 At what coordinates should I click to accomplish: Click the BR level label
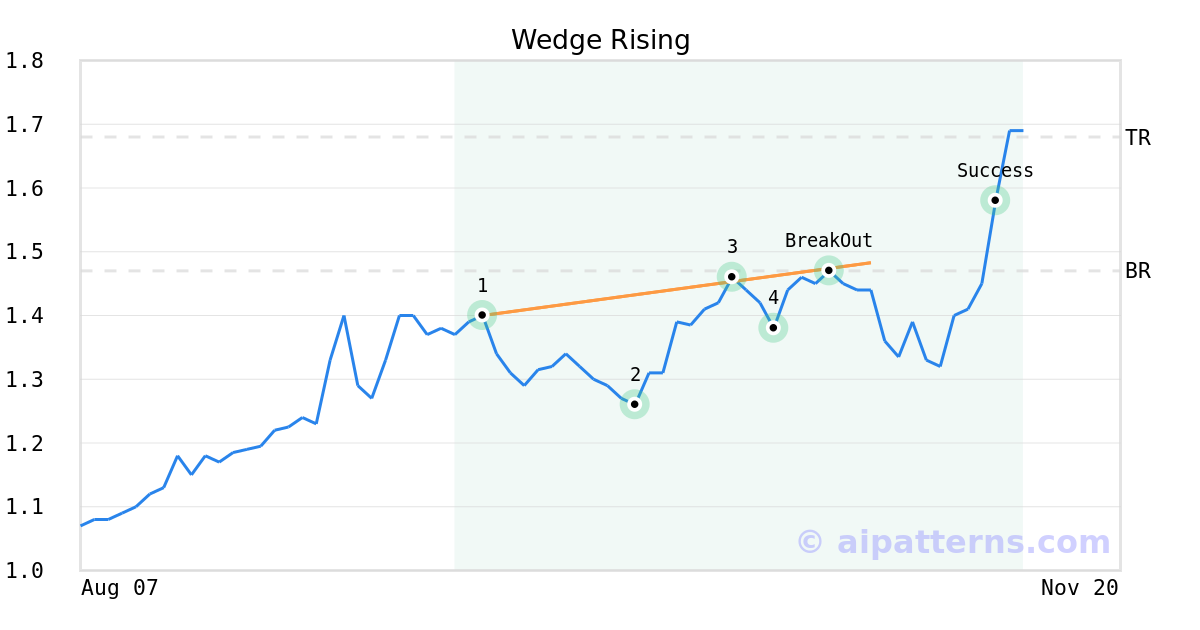[1138, 271]
